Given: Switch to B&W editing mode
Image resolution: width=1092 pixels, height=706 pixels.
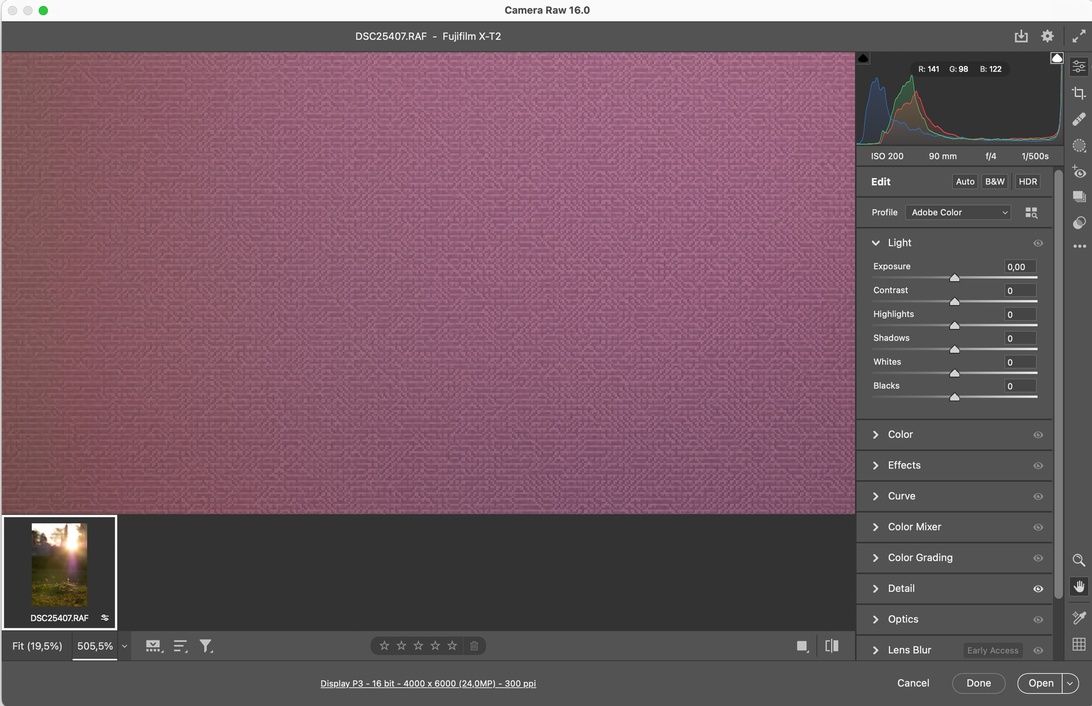Looking at the screenshot, I should point(995,182).
